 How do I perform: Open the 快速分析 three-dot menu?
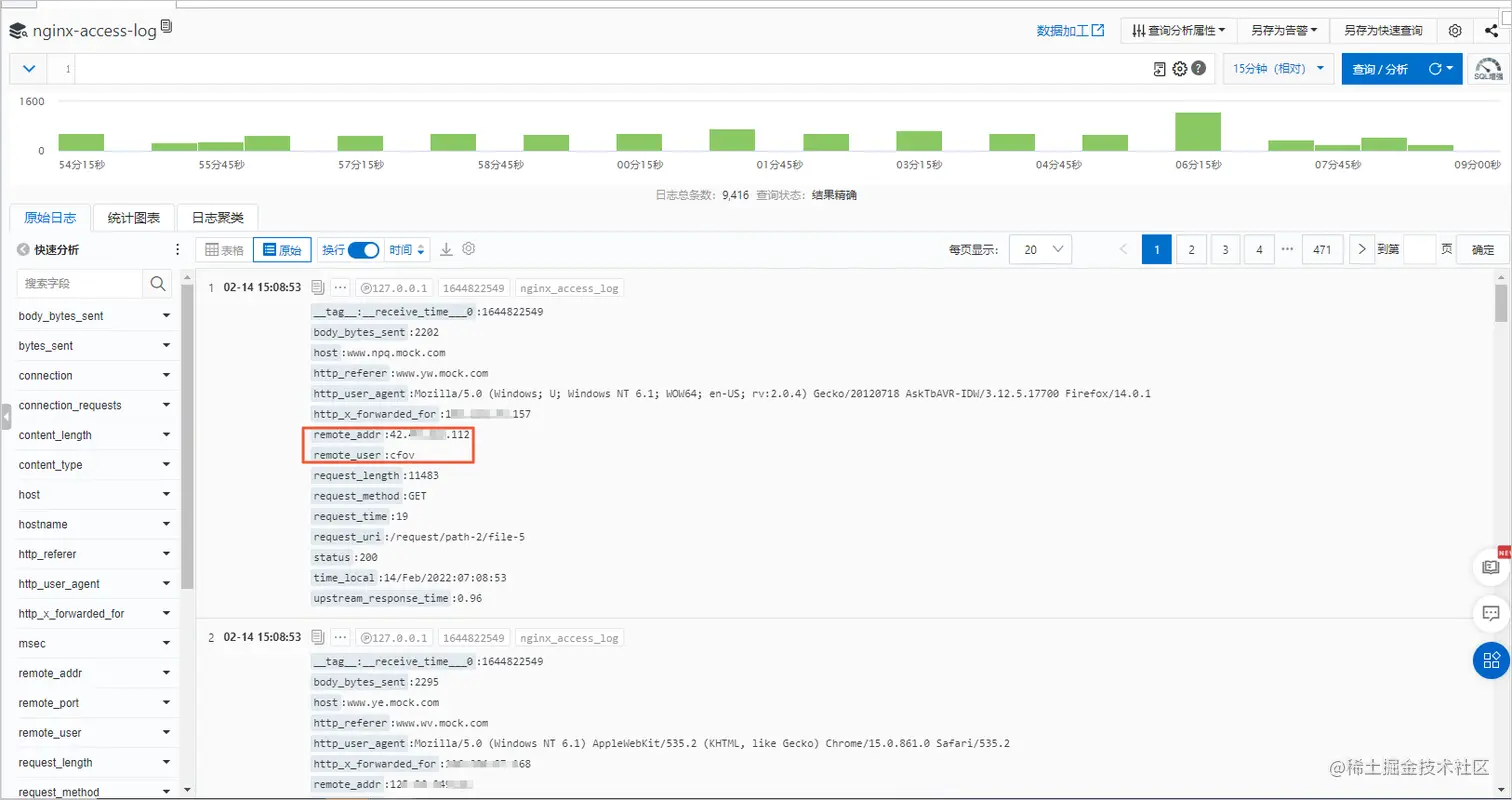tap(178, 250)
